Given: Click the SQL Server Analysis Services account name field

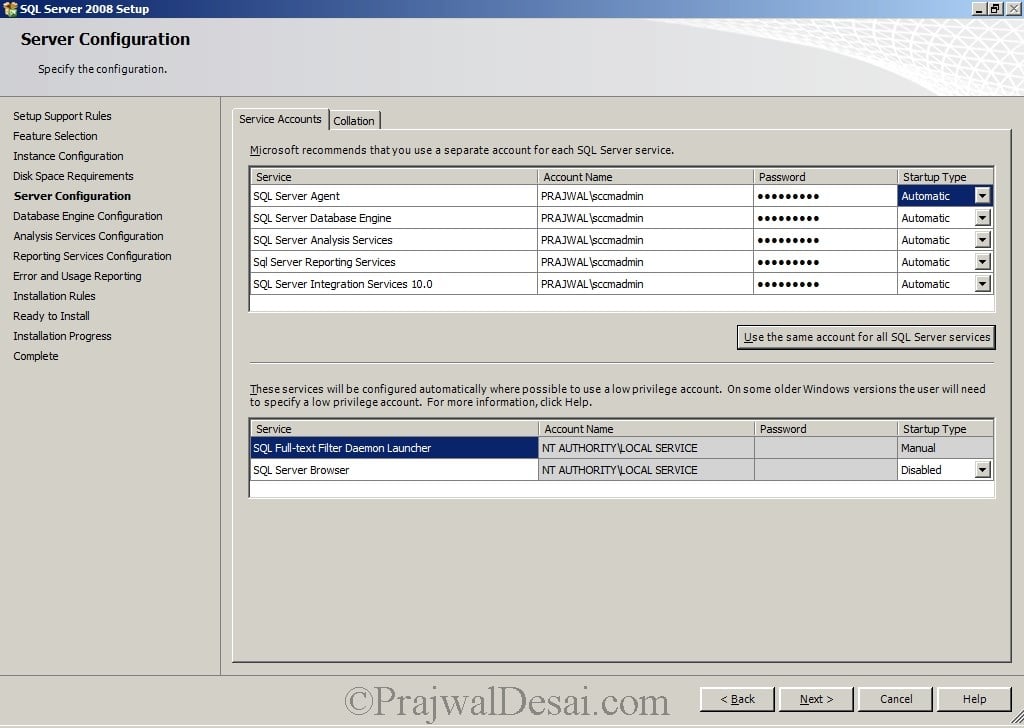Looking at the screenshot, I should point(645,240).
